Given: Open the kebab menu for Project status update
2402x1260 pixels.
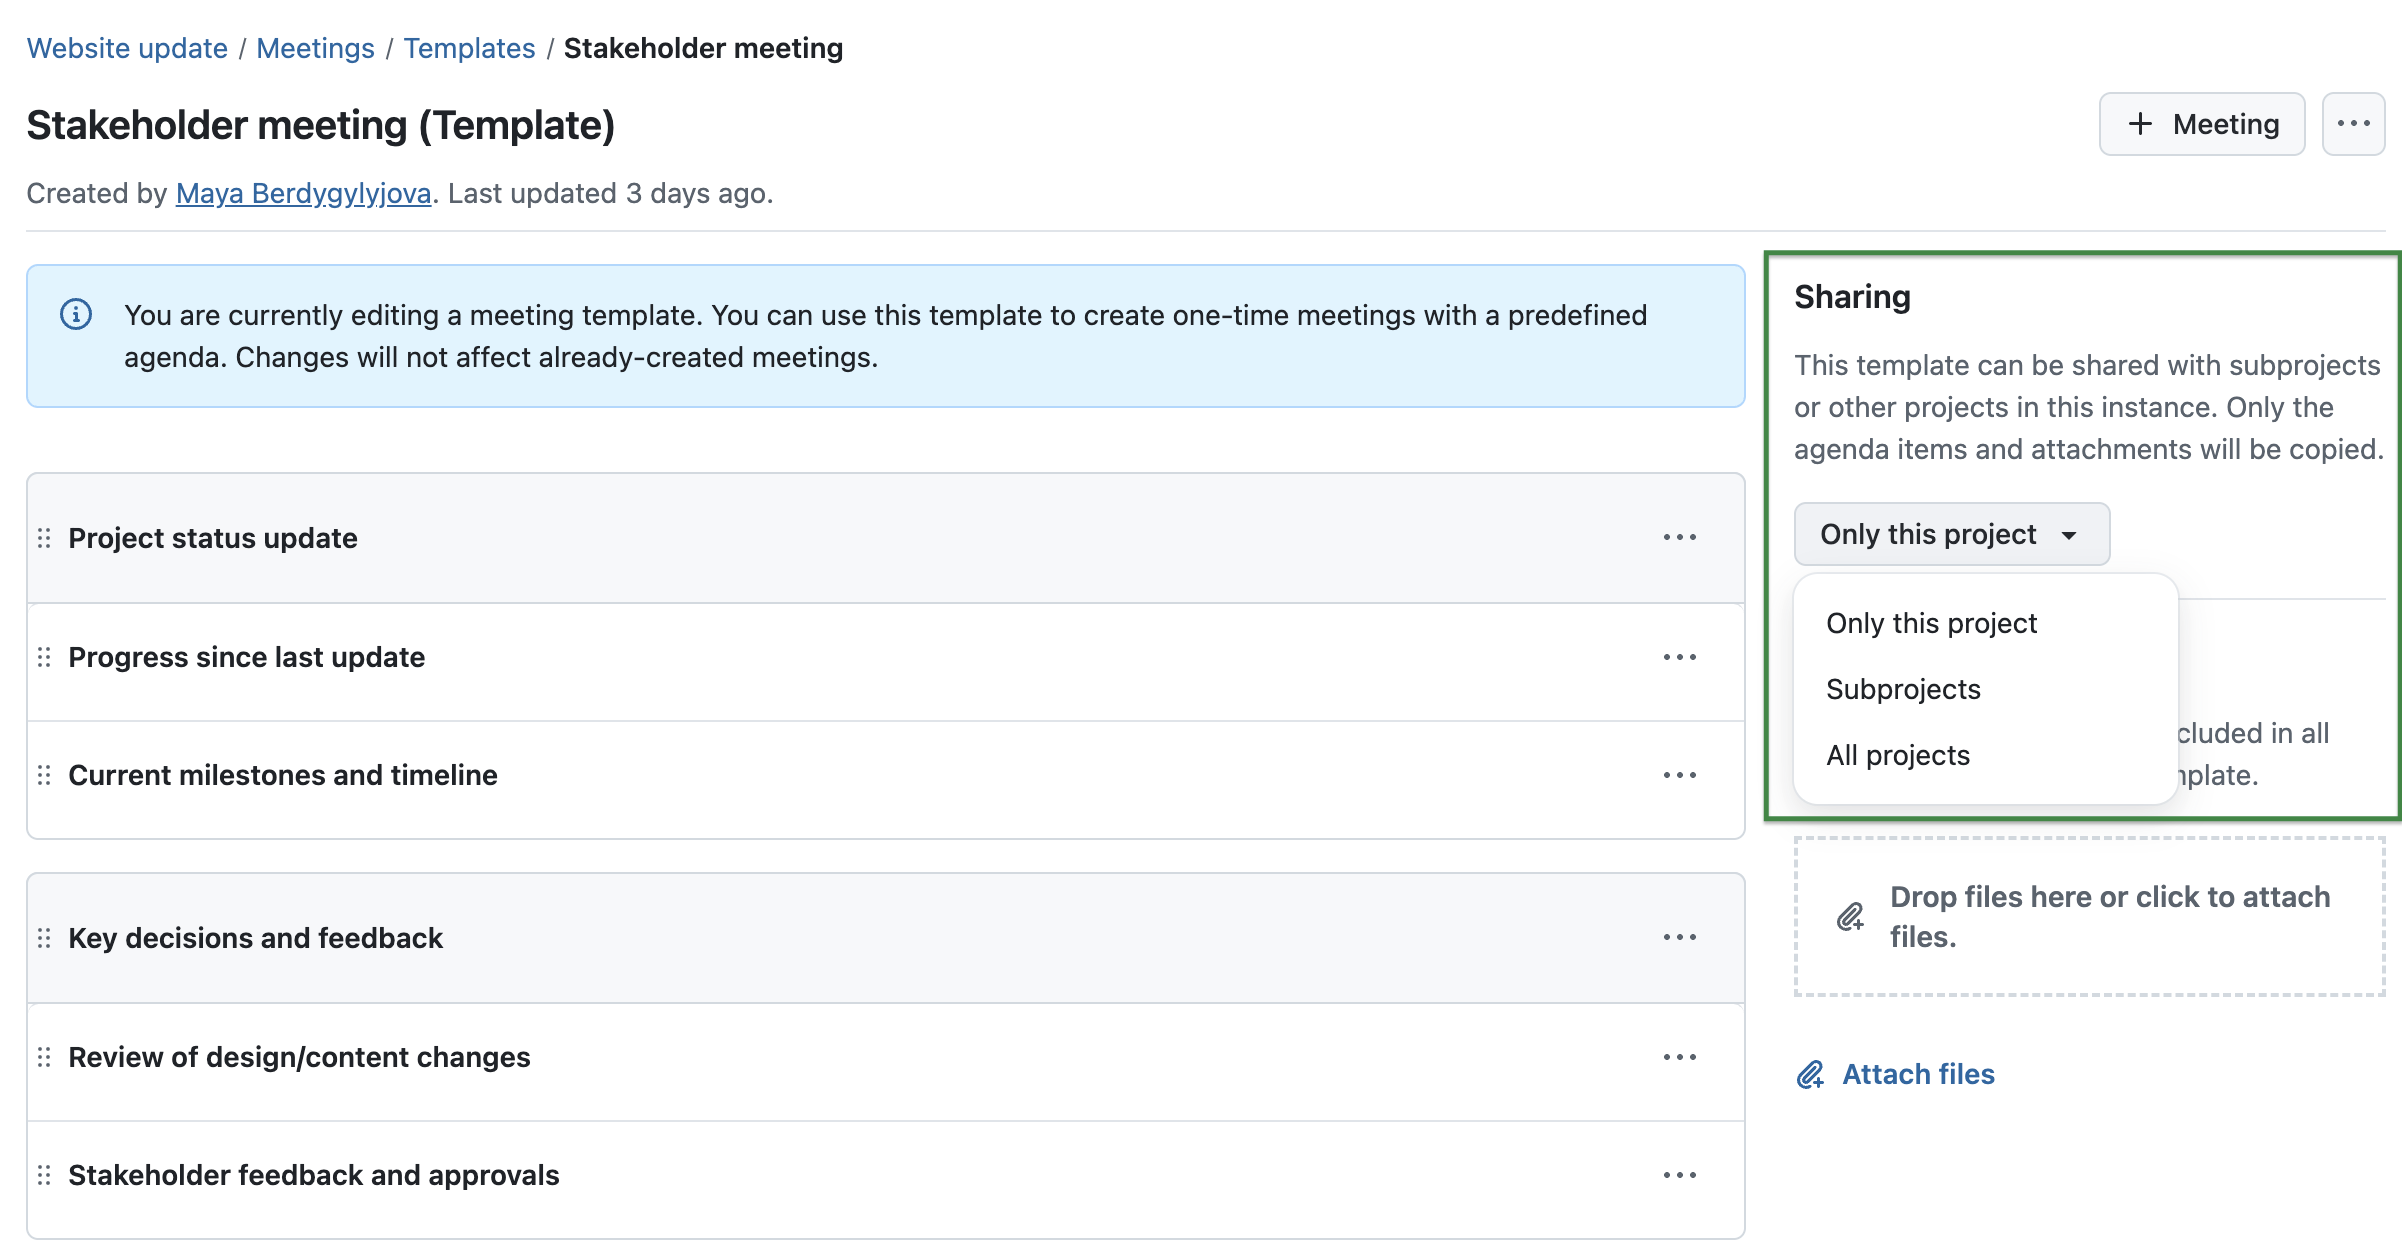Looking at the screenshot, I should (1681, 537).
